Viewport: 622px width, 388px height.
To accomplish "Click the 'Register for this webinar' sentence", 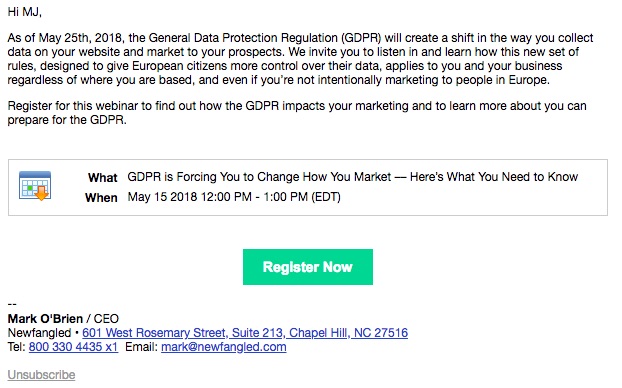I will coord(297,113).
